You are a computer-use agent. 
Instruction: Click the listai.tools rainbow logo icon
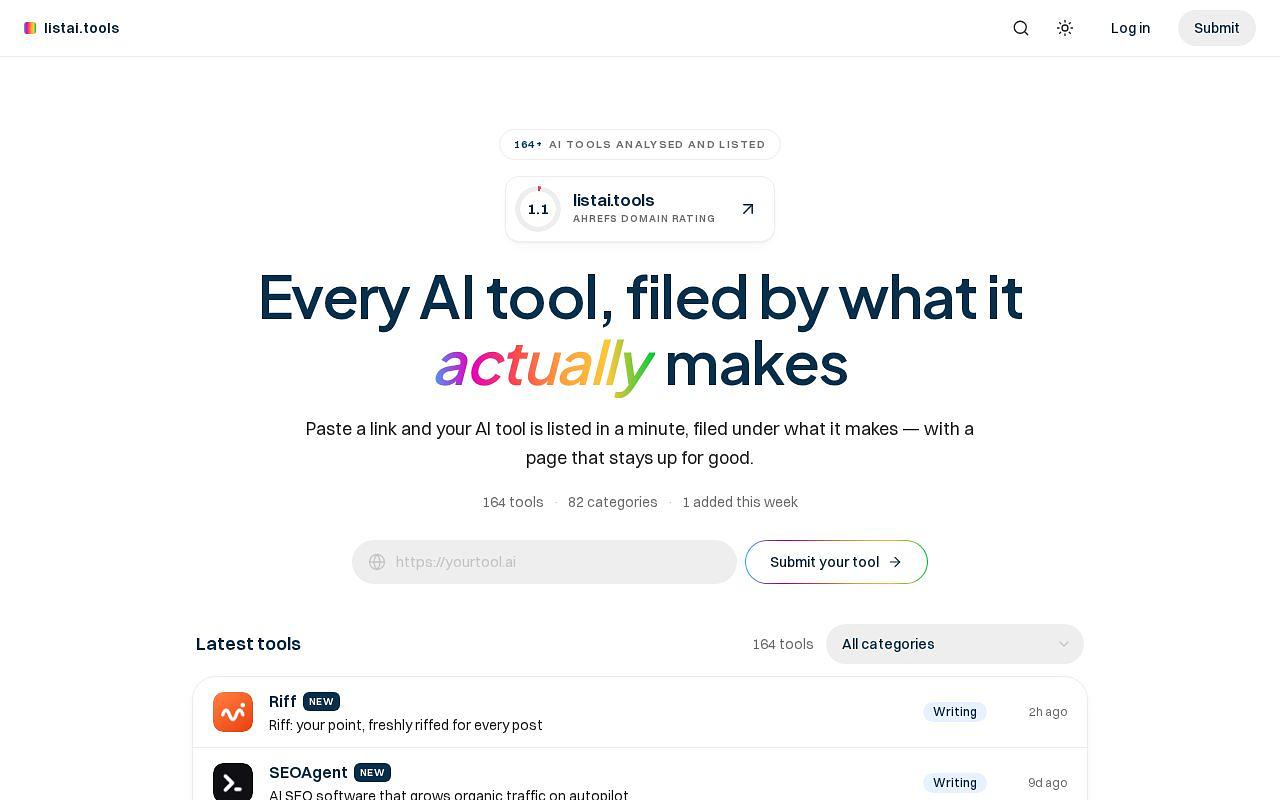click(30, 28)
